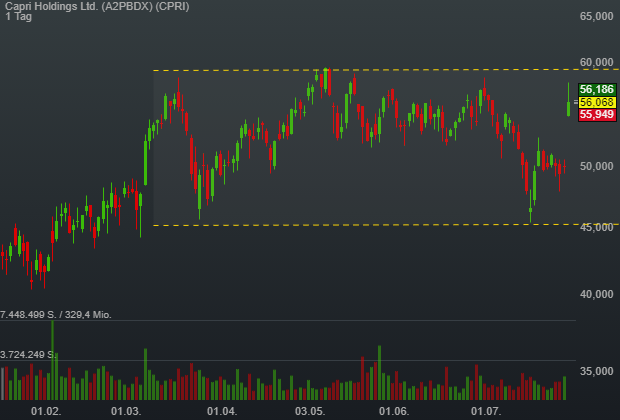Select the green 56,186 price tag
Screen dimensions: 620x420
click(x=597, y=89)
